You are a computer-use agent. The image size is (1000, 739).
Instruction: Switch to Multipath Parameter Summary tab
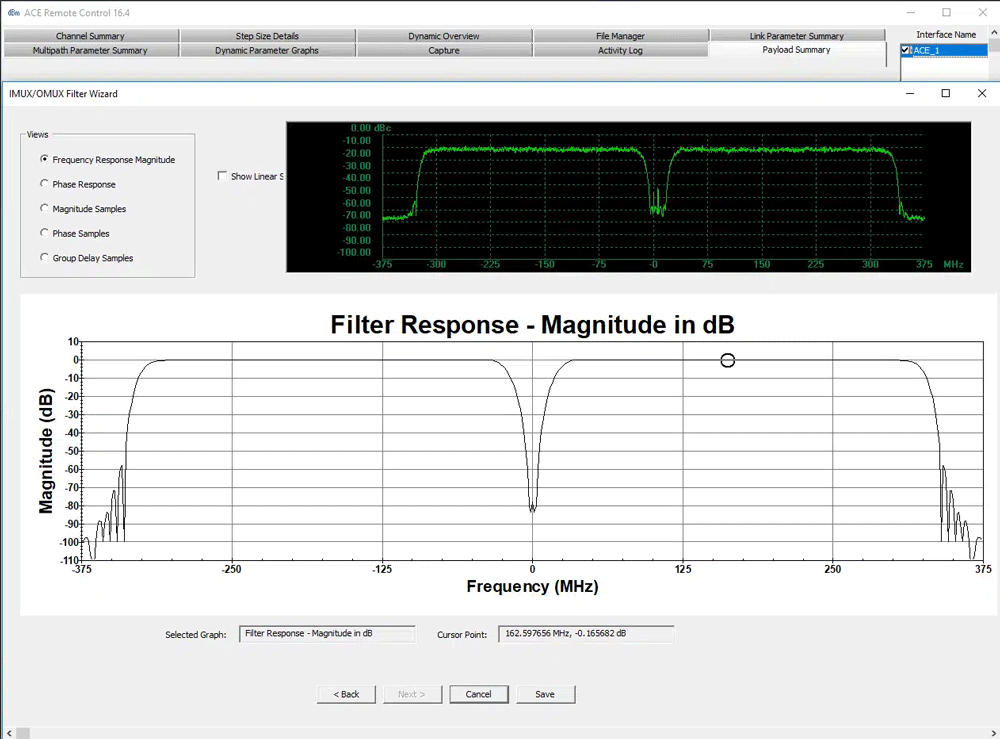[90, 50]
